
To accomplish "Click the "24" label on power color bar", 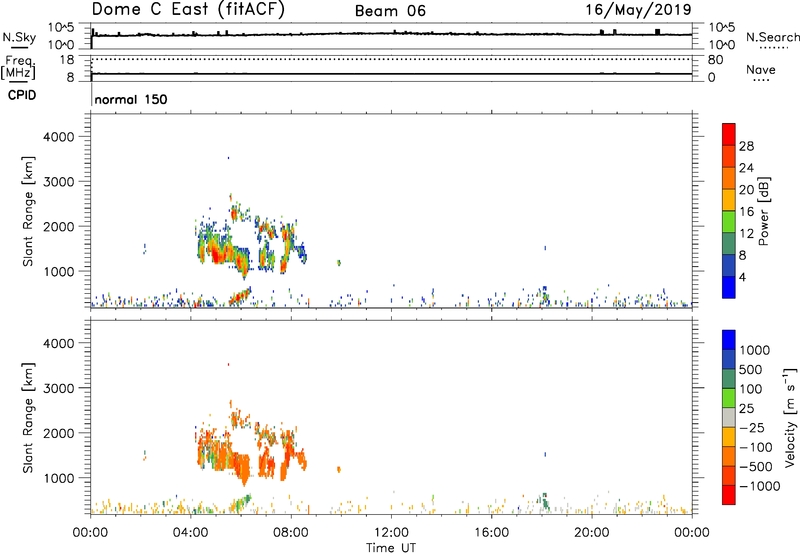I will point(746,168).
